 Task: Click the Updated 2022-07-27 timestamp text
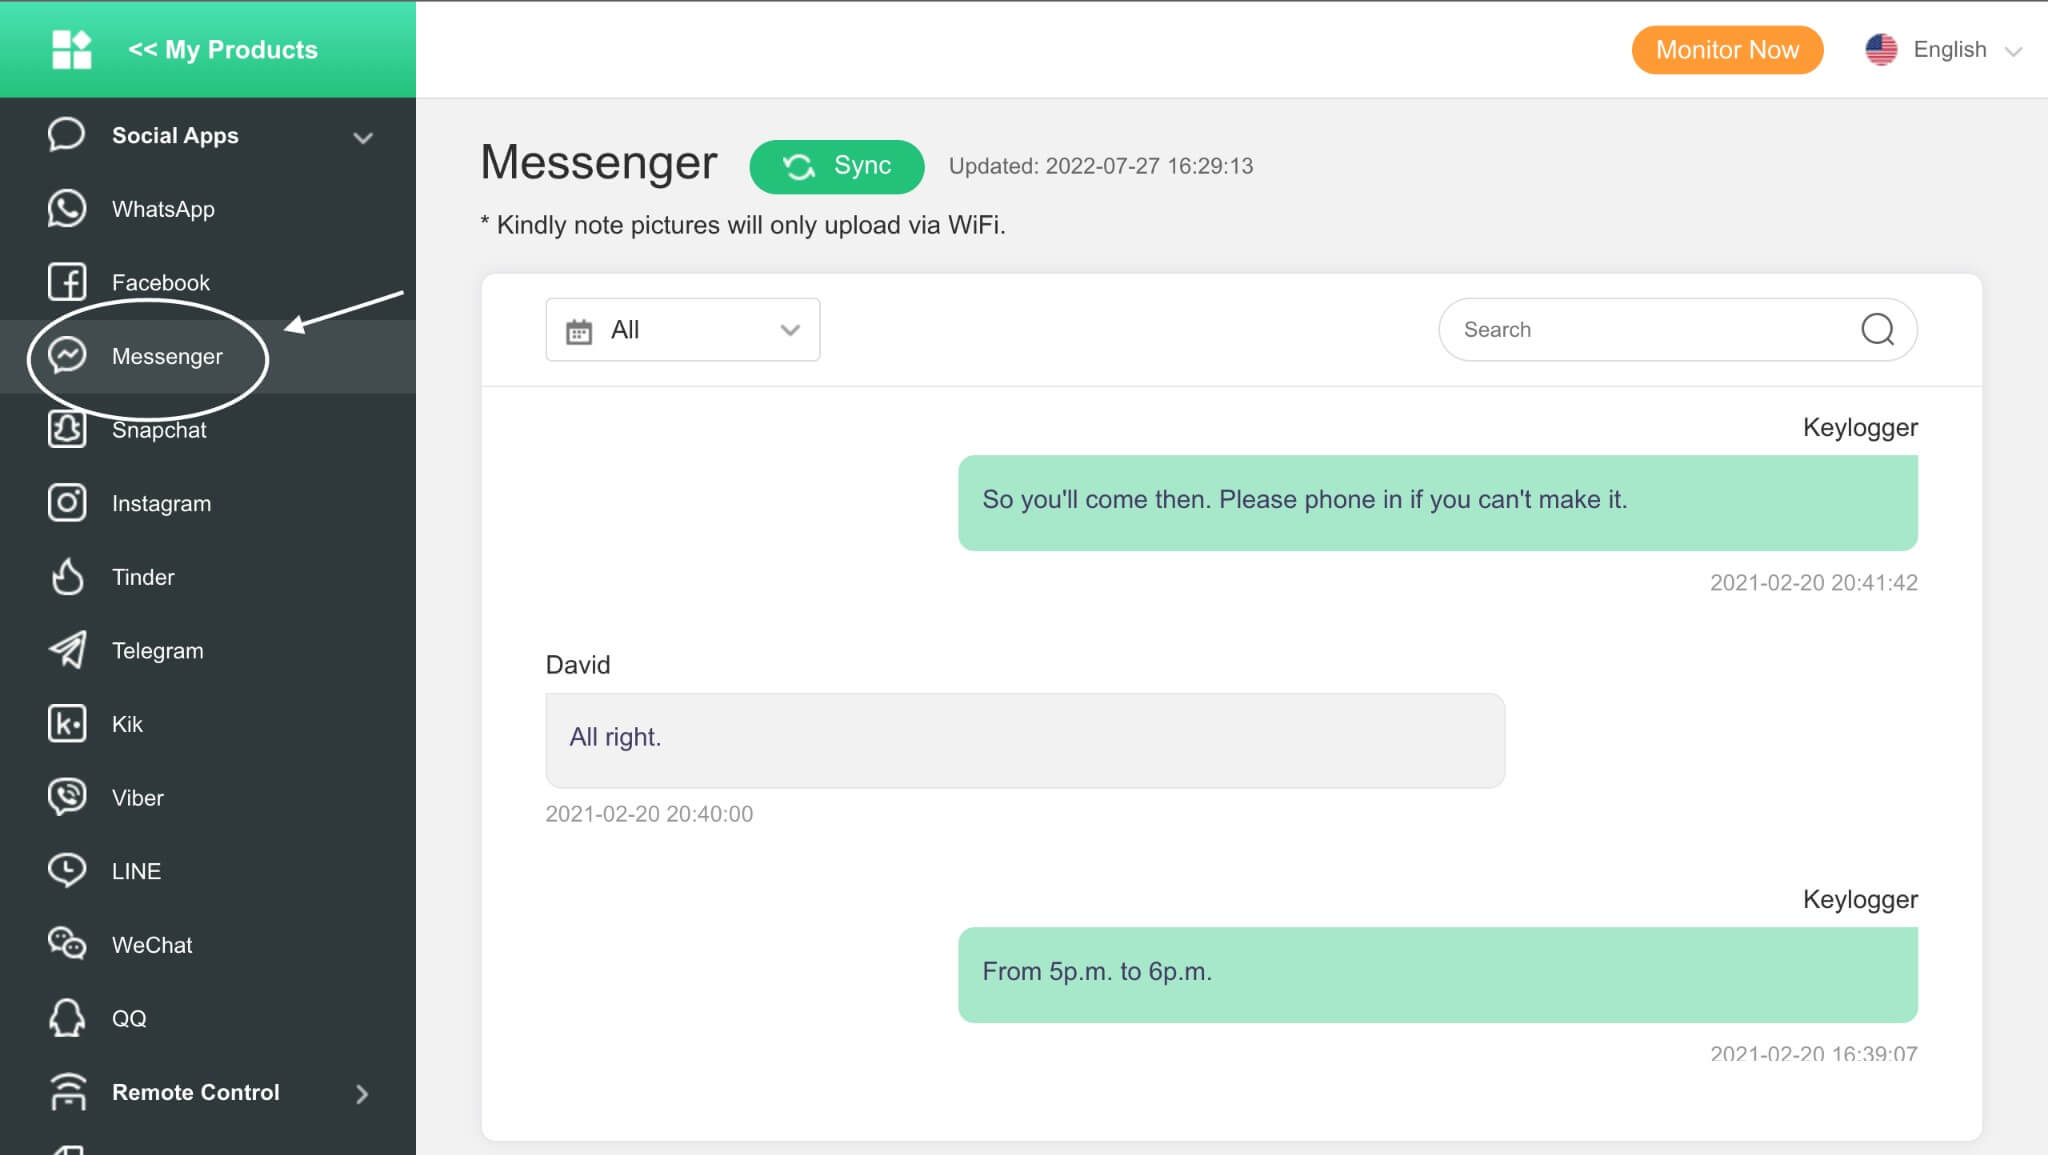click(x=1101, y=166)
